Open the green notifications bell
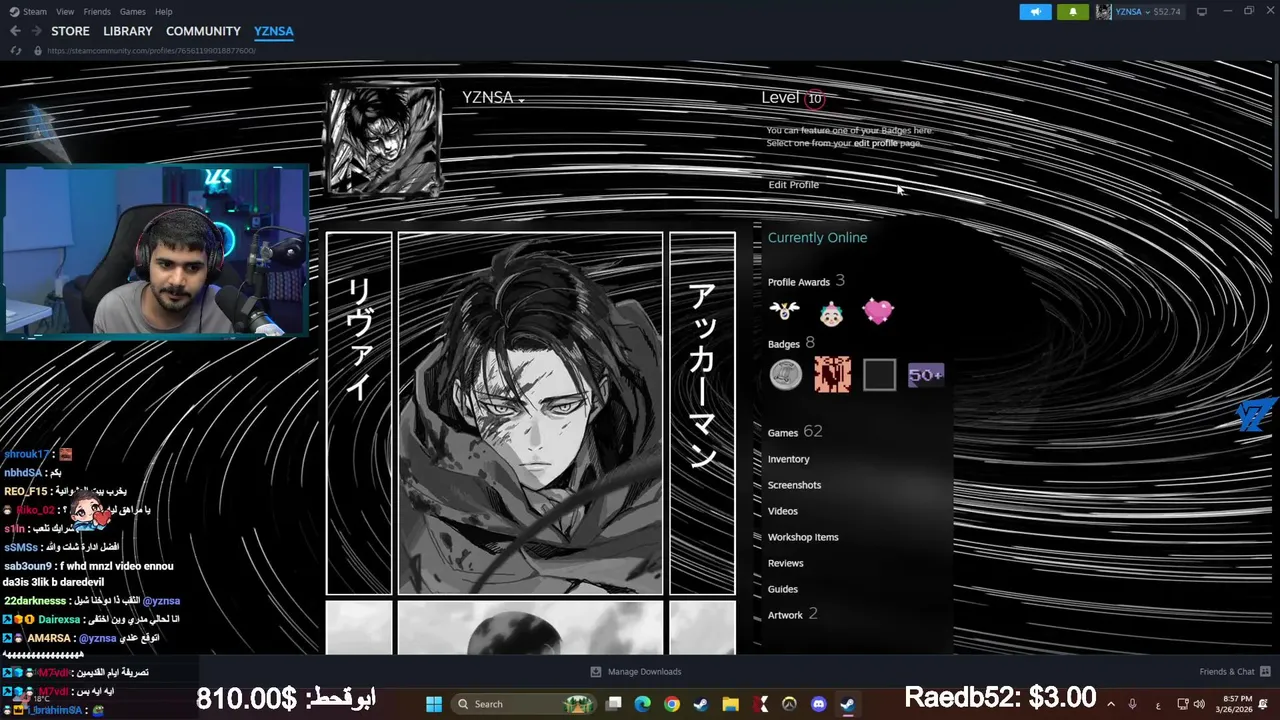The height and width of the screenshot is (720, 1280). point(1073,12)
